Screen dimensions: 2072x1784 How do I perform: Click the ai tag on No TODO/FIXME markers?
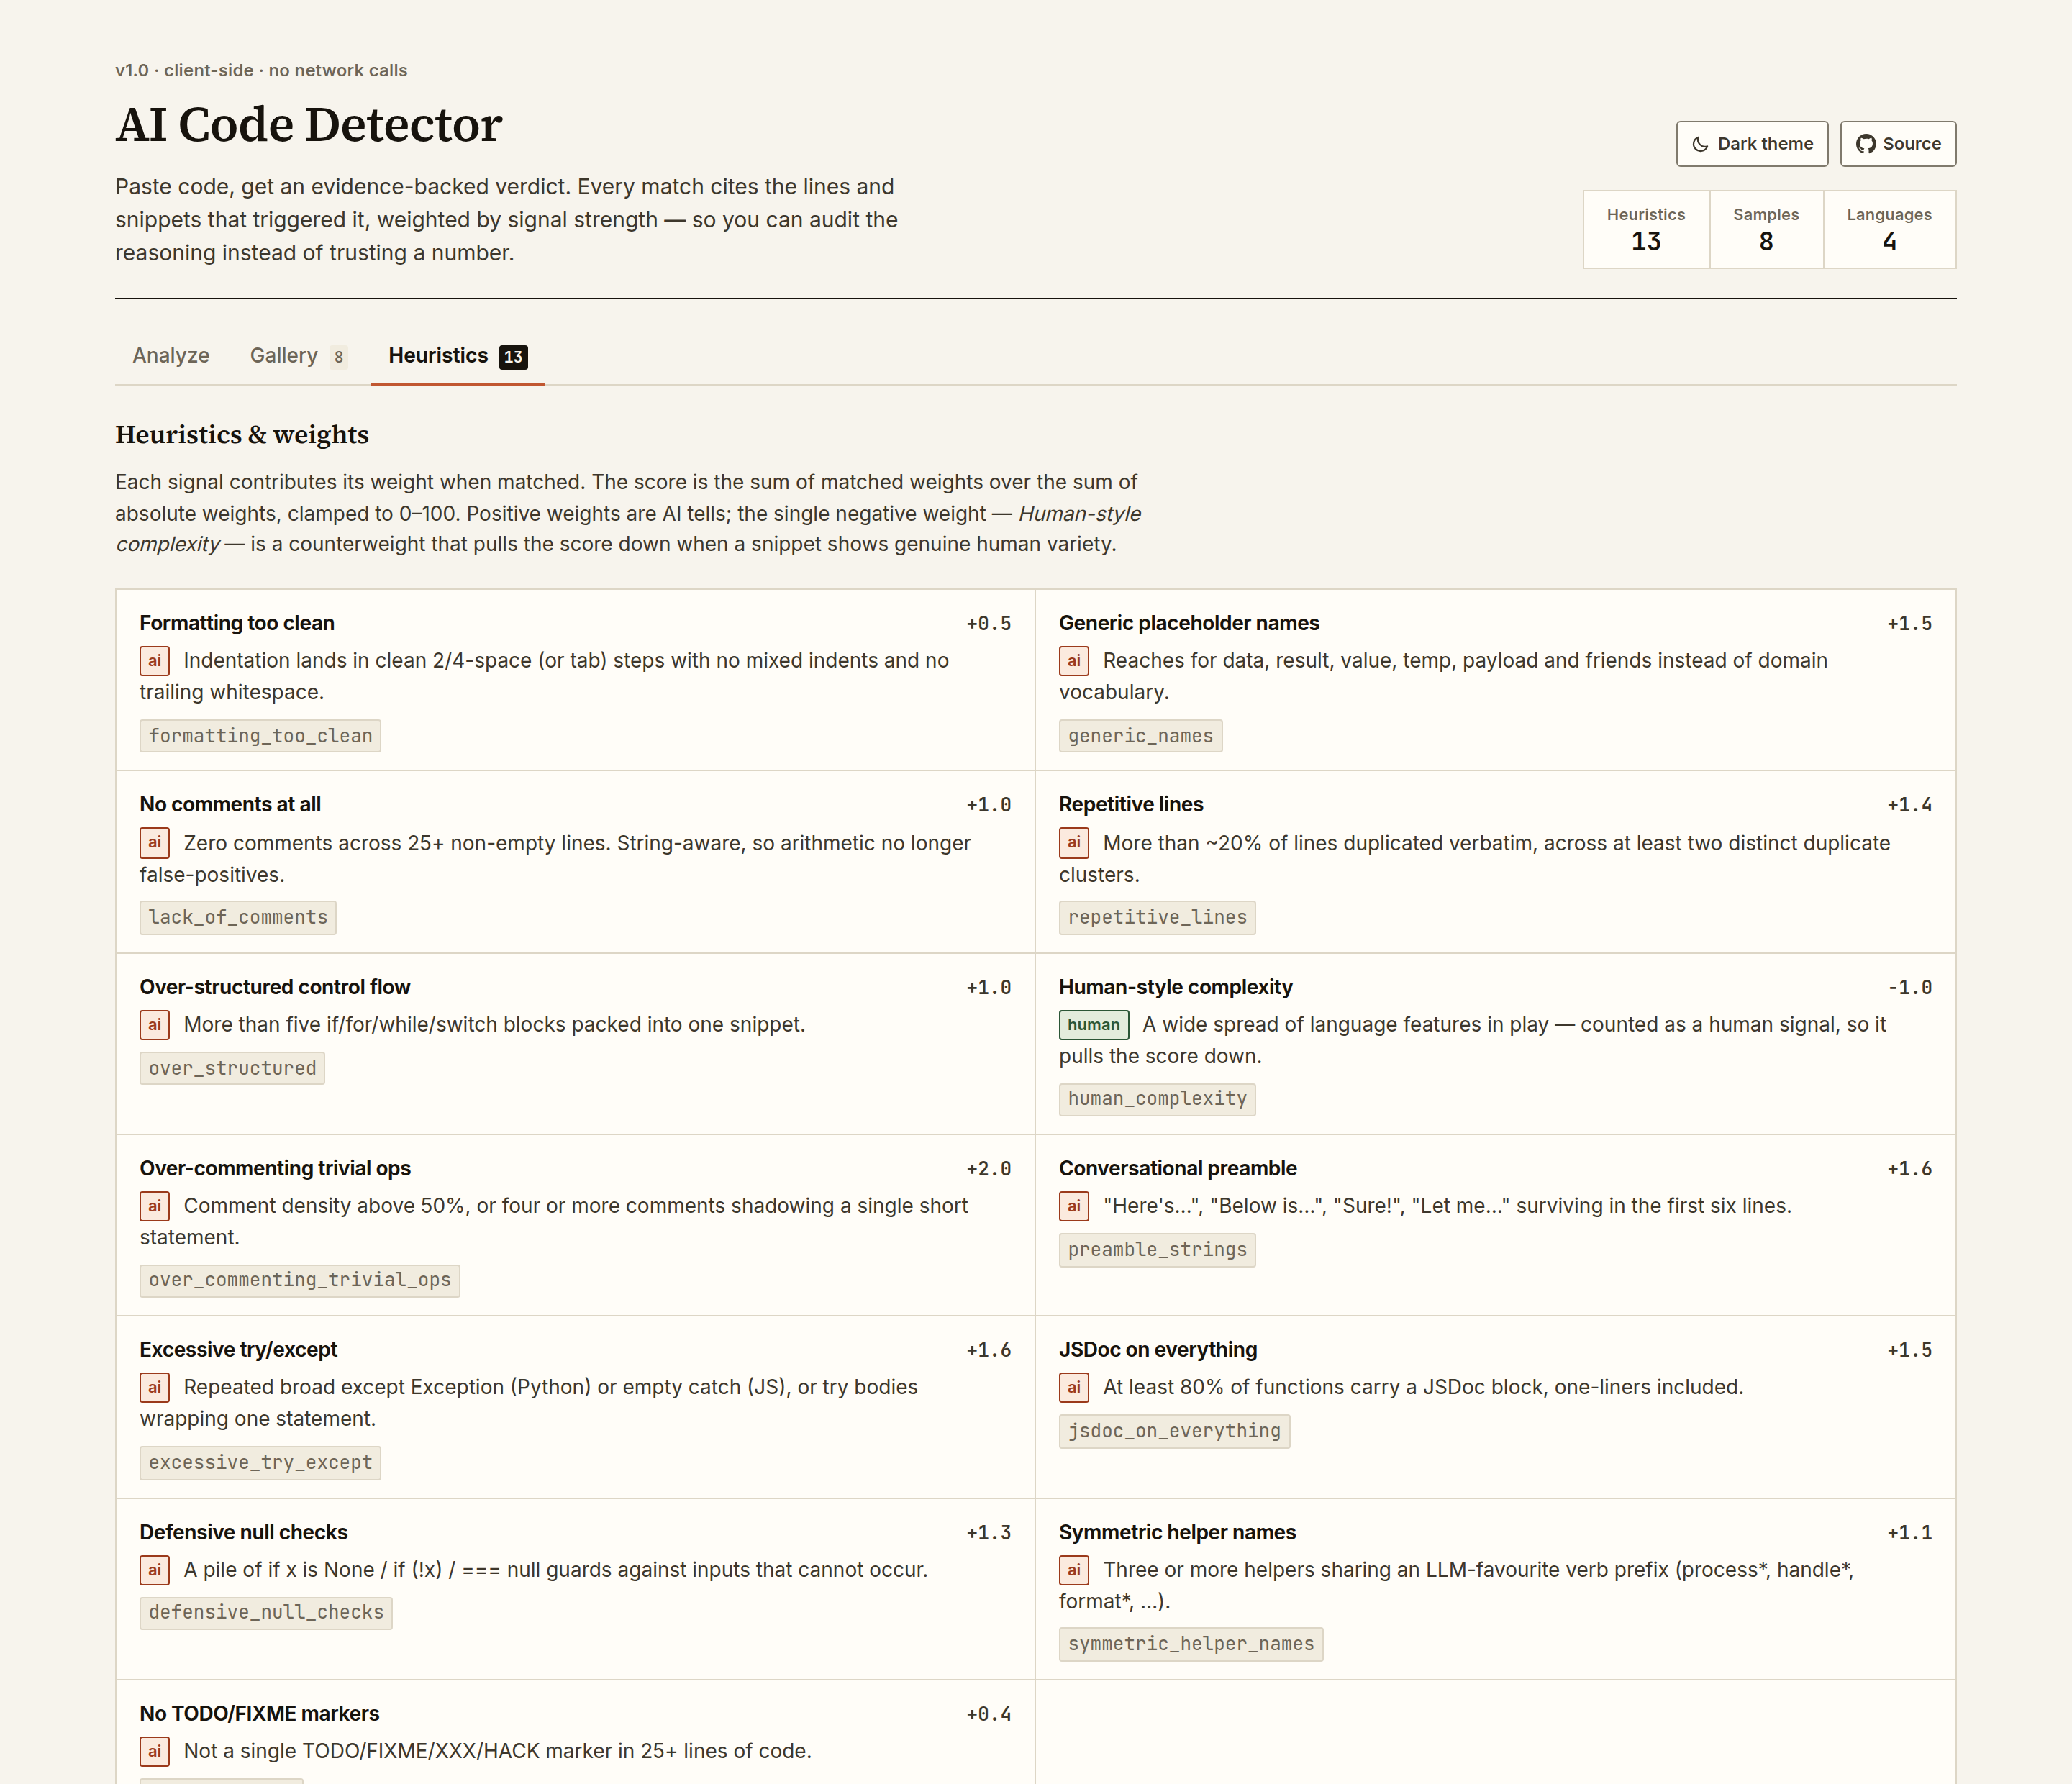pos(154,1751)
